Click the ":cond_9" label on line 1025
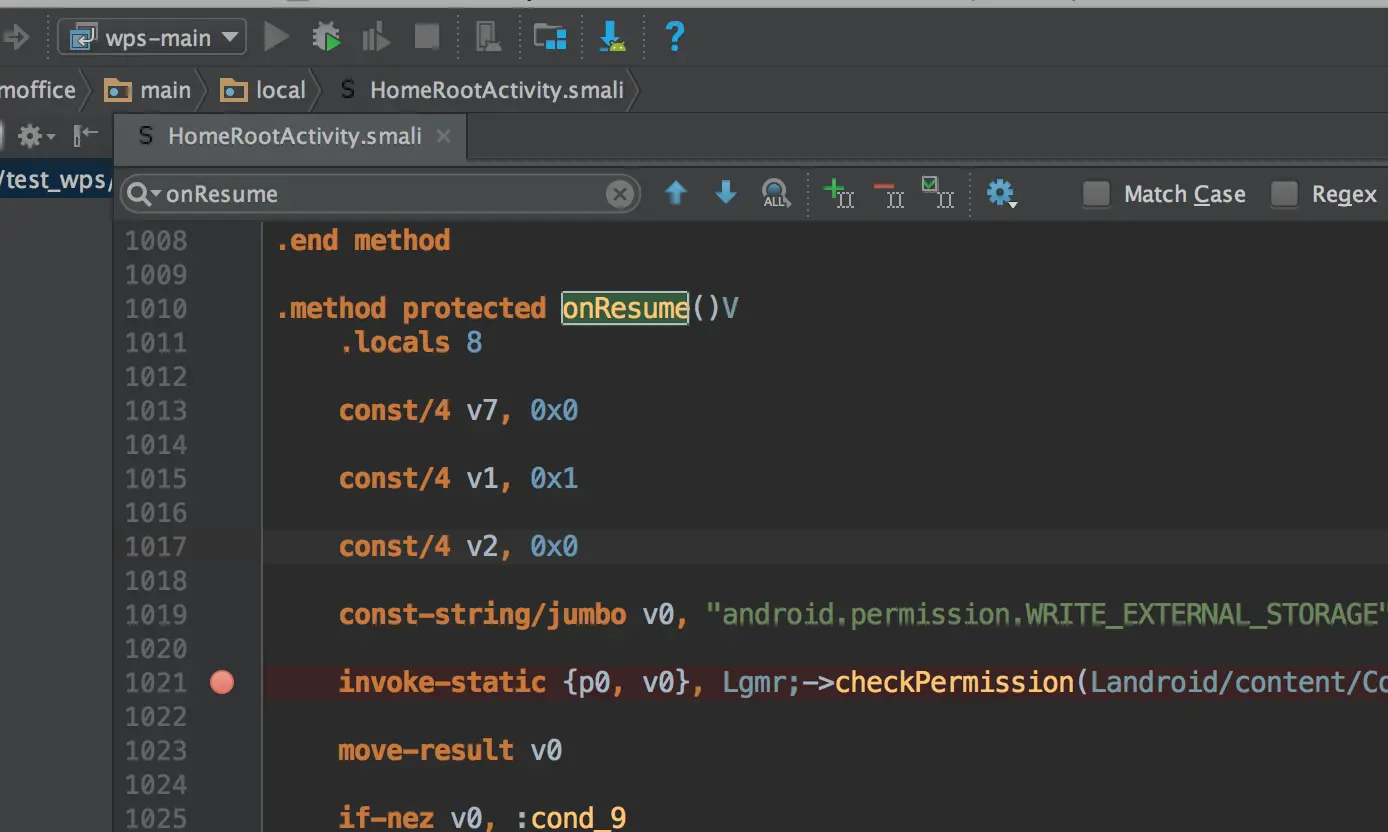This screenshot has width=1388, height=832. pos(571,818)
